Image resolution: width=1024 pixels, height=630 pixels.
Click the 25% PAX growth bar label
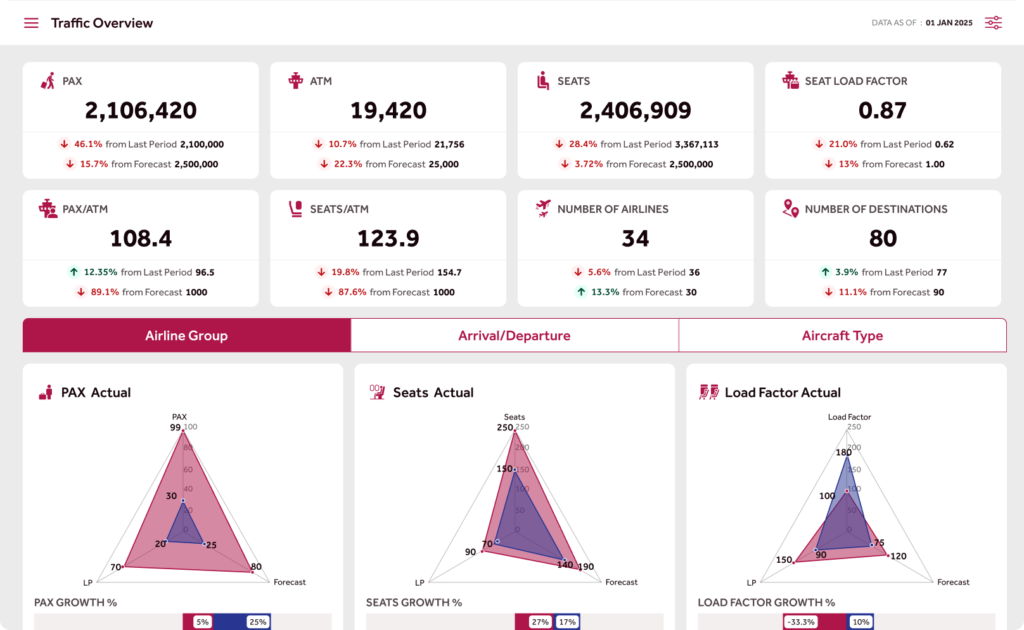coord(258,622)
